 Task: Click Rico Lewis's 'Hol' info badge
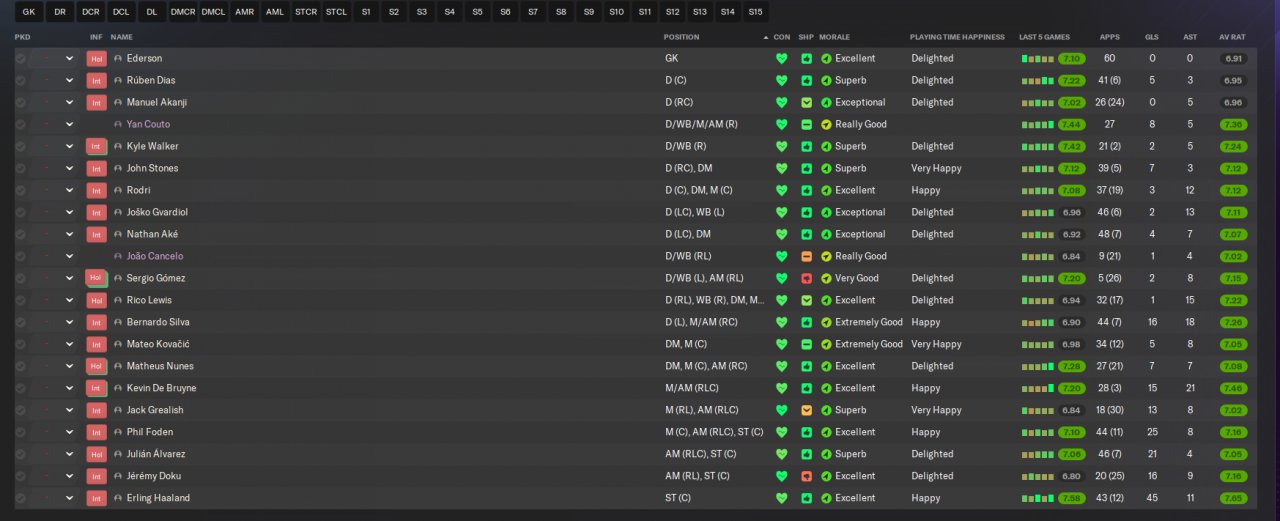(x=96, y=300)
